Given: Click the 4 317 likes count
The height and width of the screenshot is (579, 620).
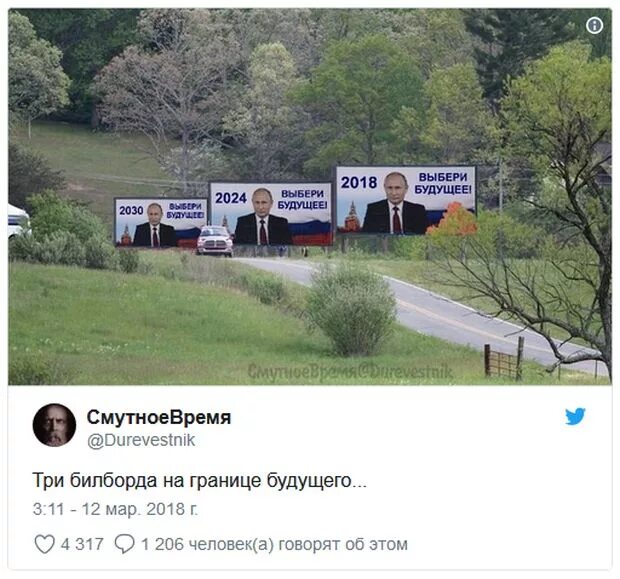Looking at the screenshot, I should point(82,544).
